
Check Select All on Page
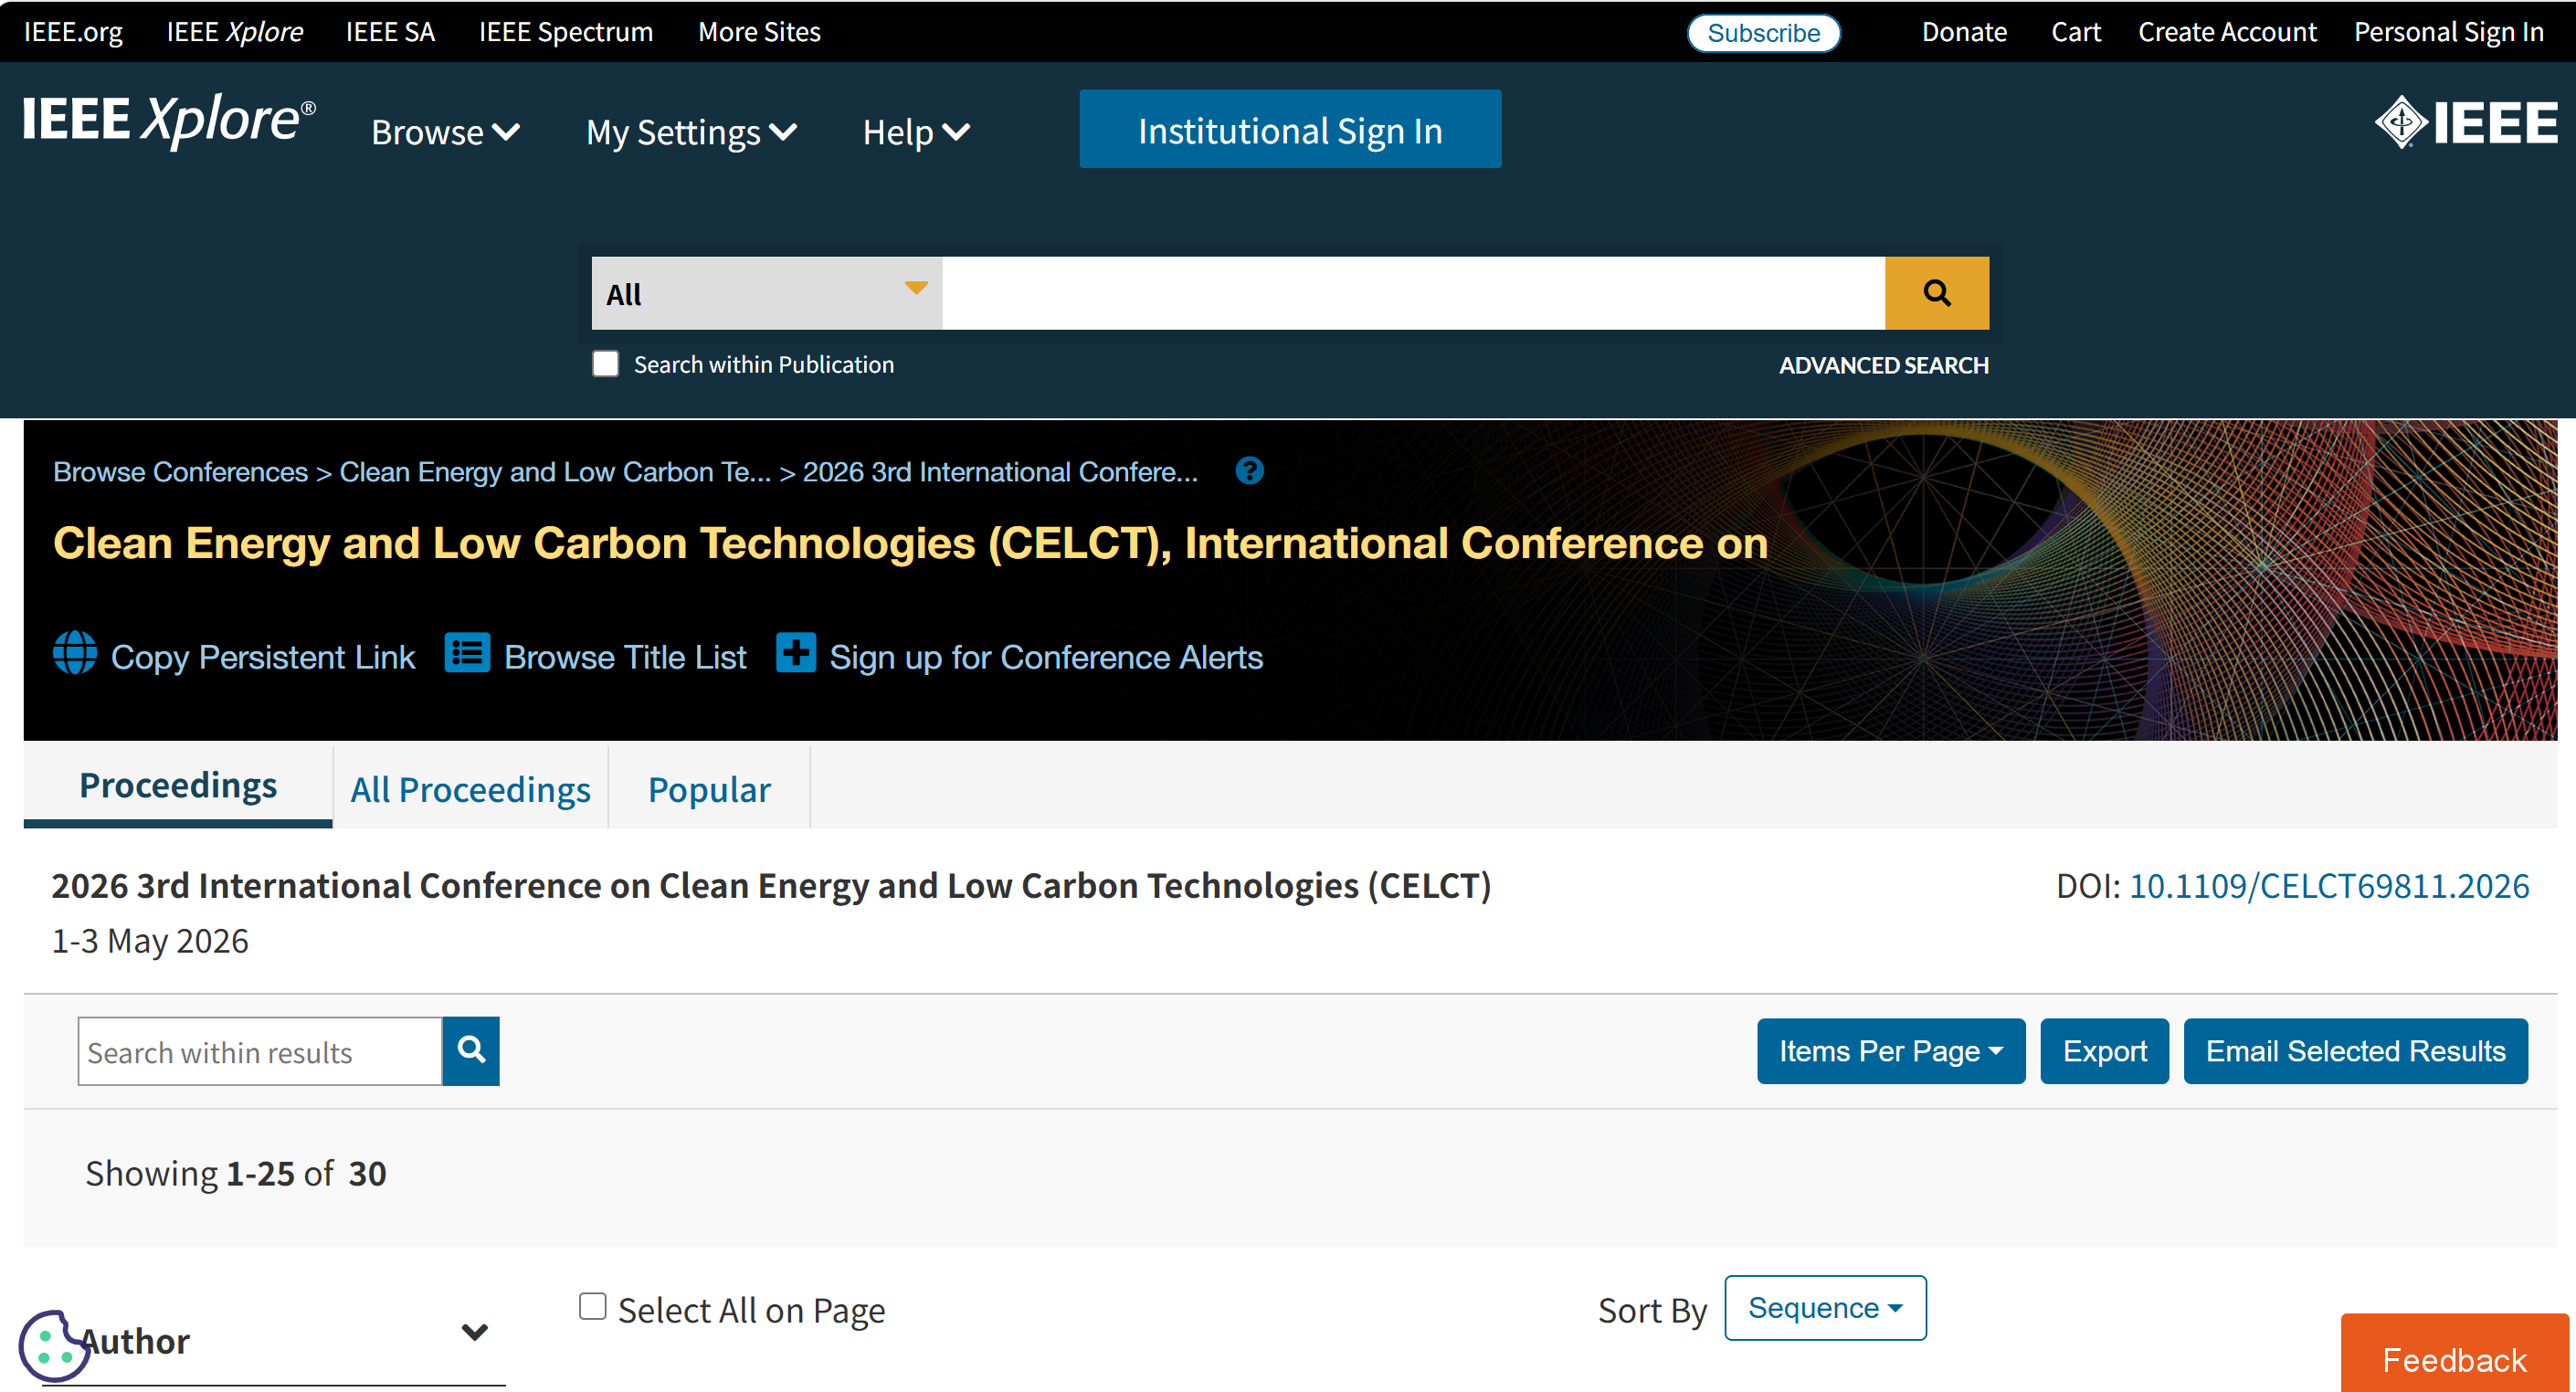[x=593, y=1306]
